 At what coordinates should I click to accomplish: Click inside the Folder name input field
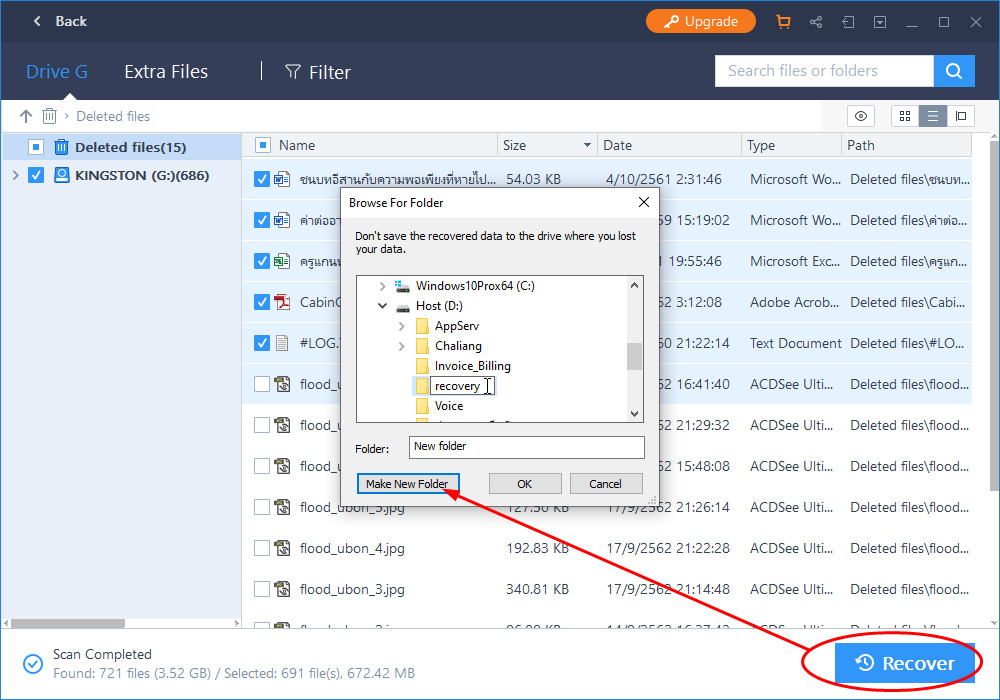pos(527,447)
